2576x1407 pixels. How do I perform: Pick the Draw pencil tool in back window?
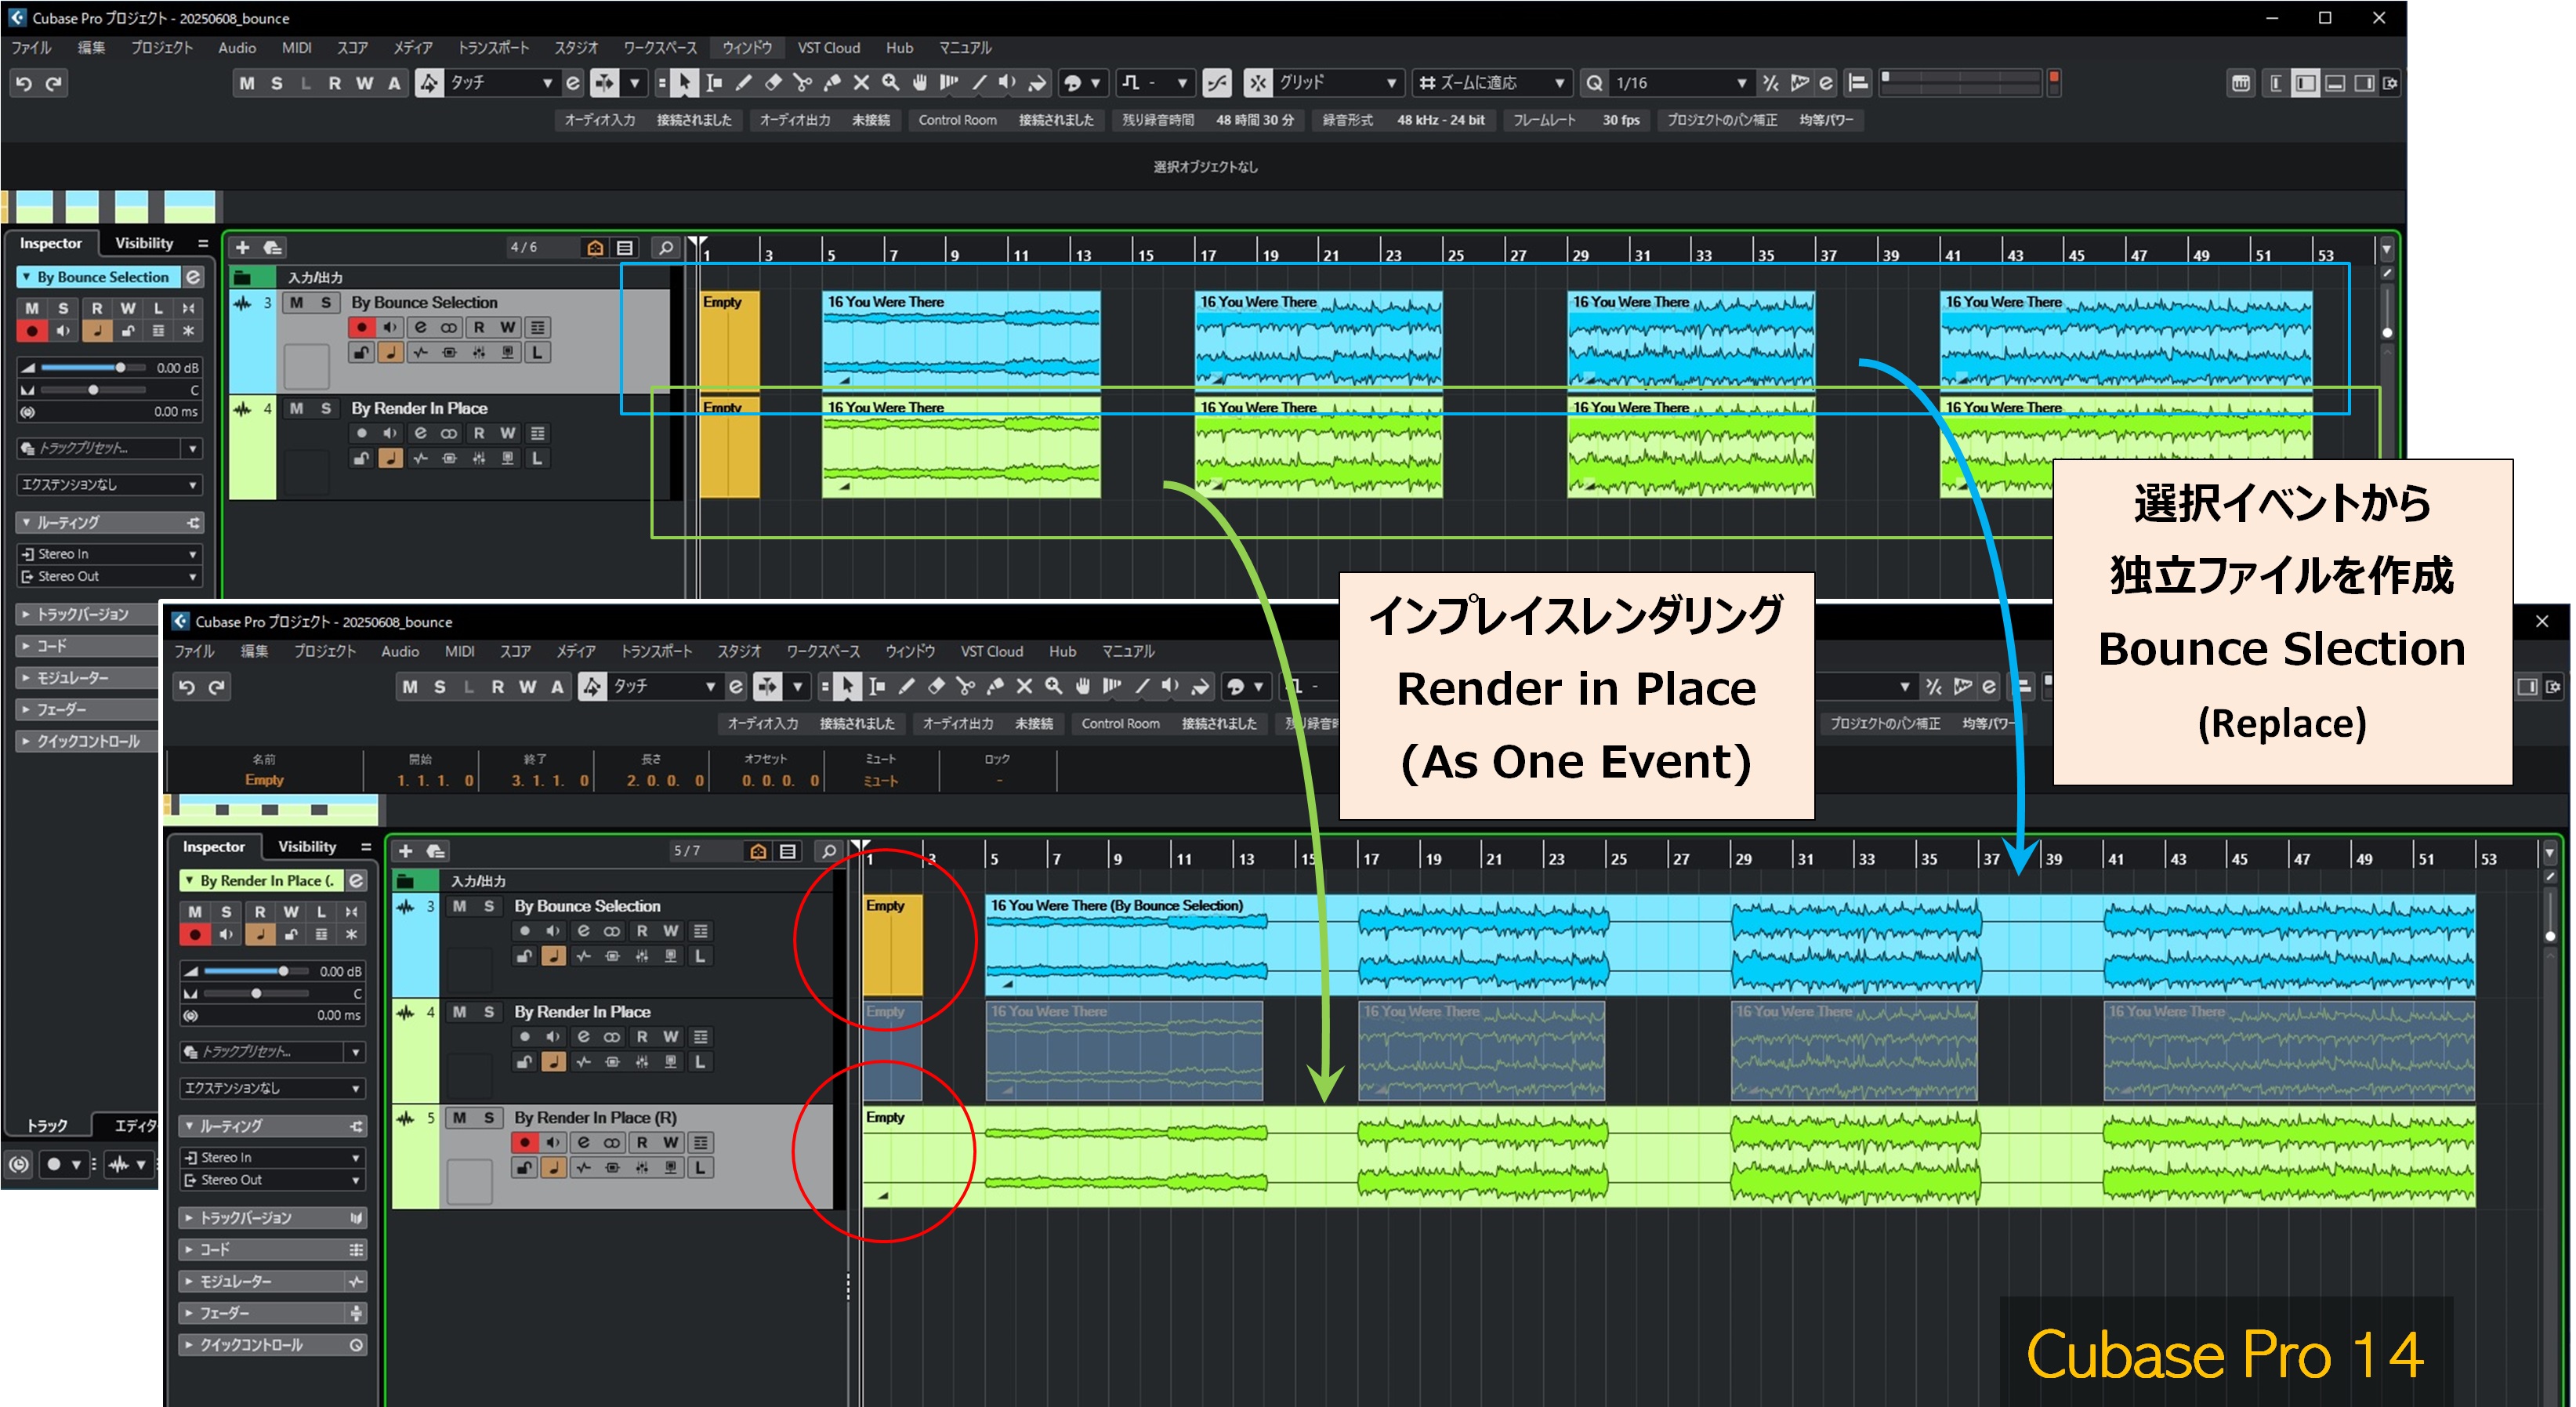(743, 83)
